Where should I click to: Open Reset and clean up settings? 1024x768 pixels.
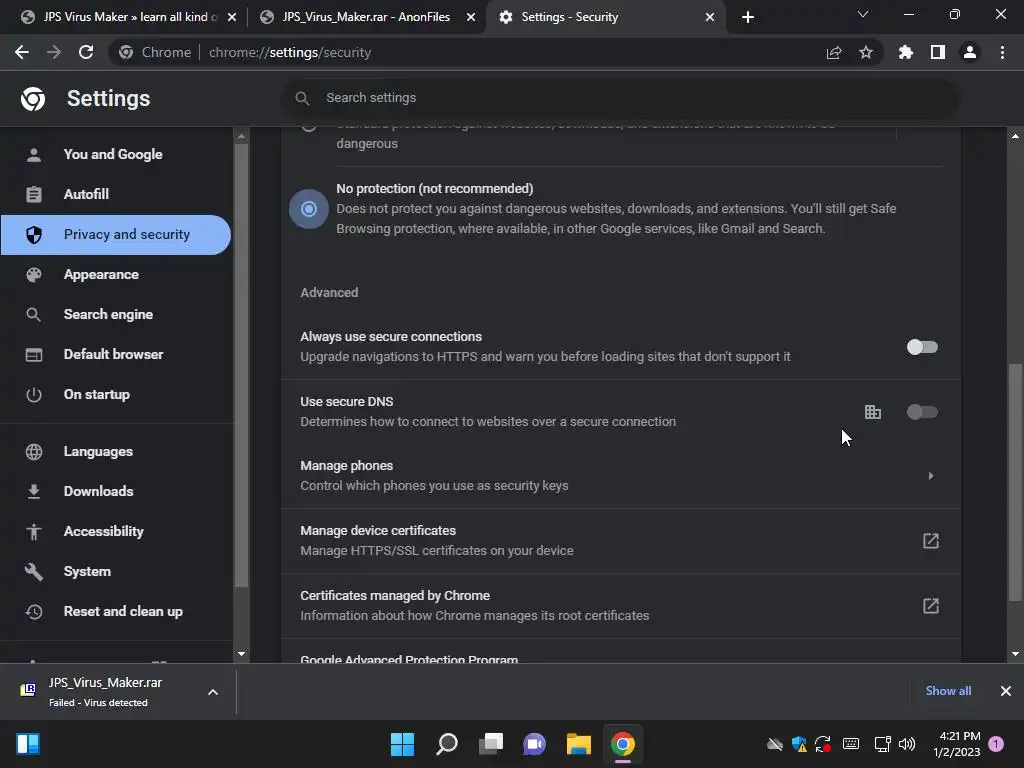pyautogui.click(x=116, y=611)
